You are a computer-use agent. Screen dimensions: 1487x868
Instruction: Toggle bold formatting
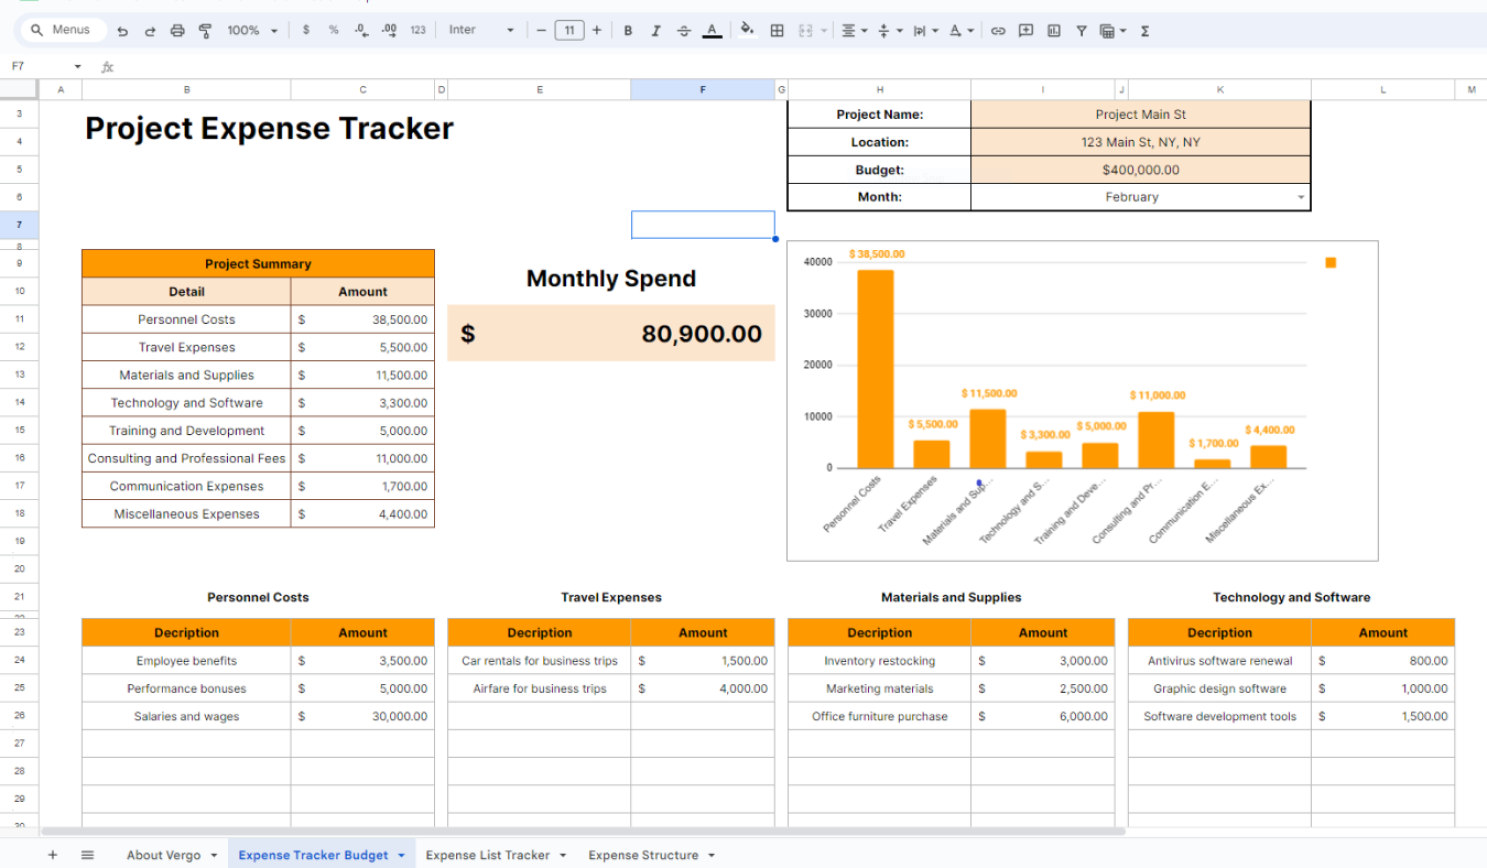click(x=627, y=30)
